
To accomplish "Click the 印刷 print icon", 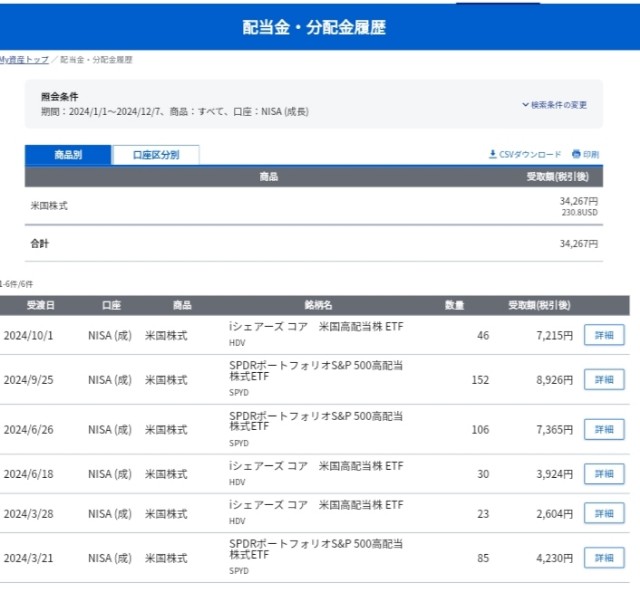I will [585, 154].
